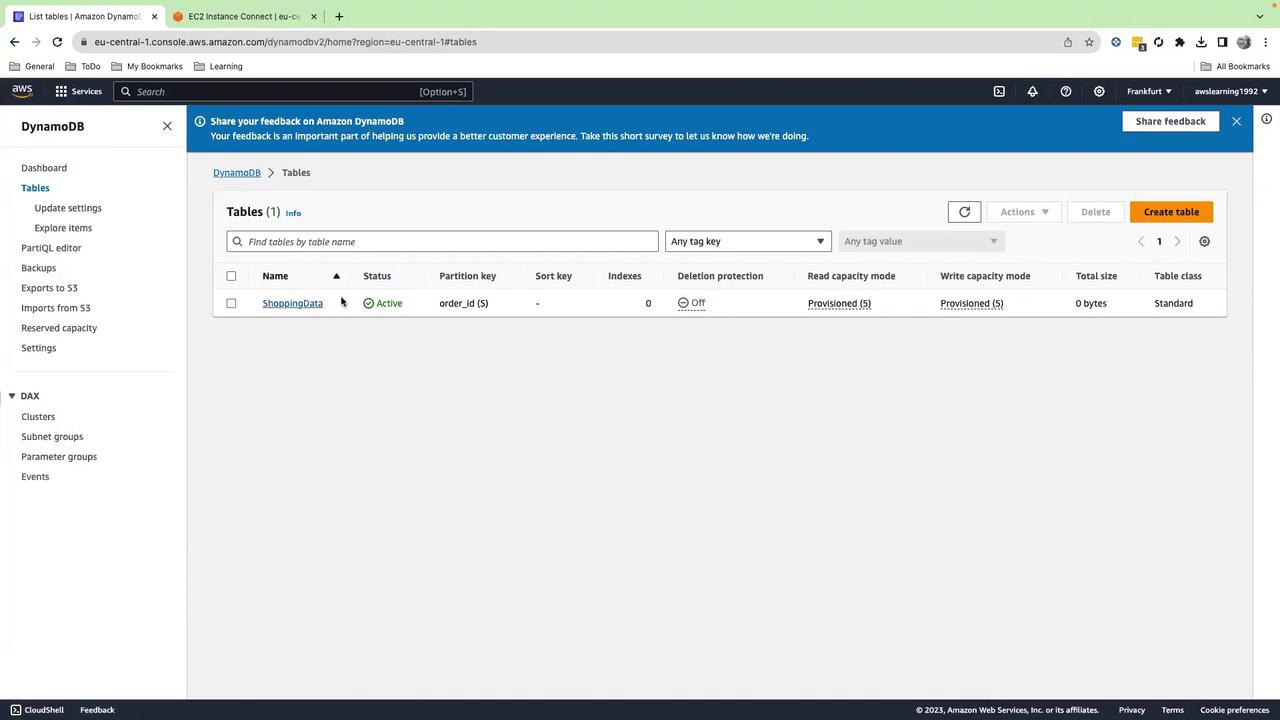Go to previous page of tables
1280x720 pixels.
[x=1141, y=241]
